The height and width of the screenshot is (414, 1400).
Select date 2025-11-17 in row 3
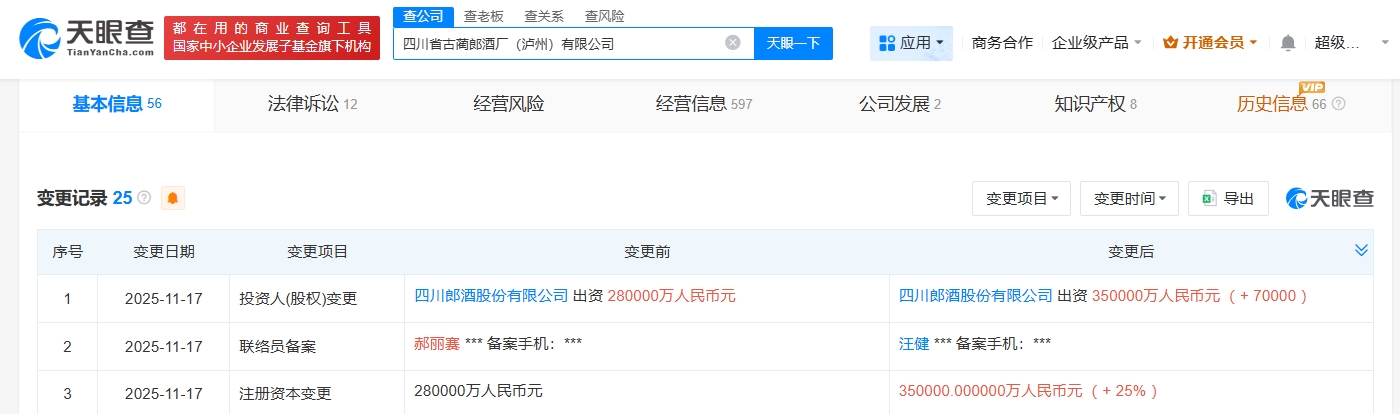(164, 394)
